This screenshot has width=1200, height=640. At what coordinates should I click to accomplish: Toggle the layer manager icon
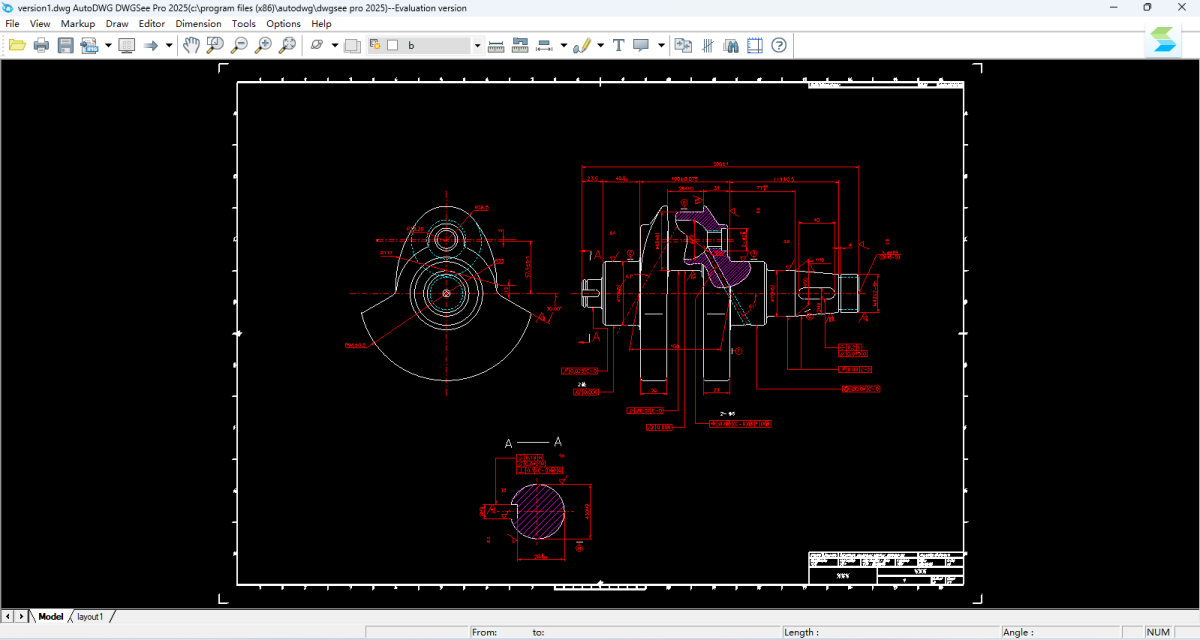[352, 45]
